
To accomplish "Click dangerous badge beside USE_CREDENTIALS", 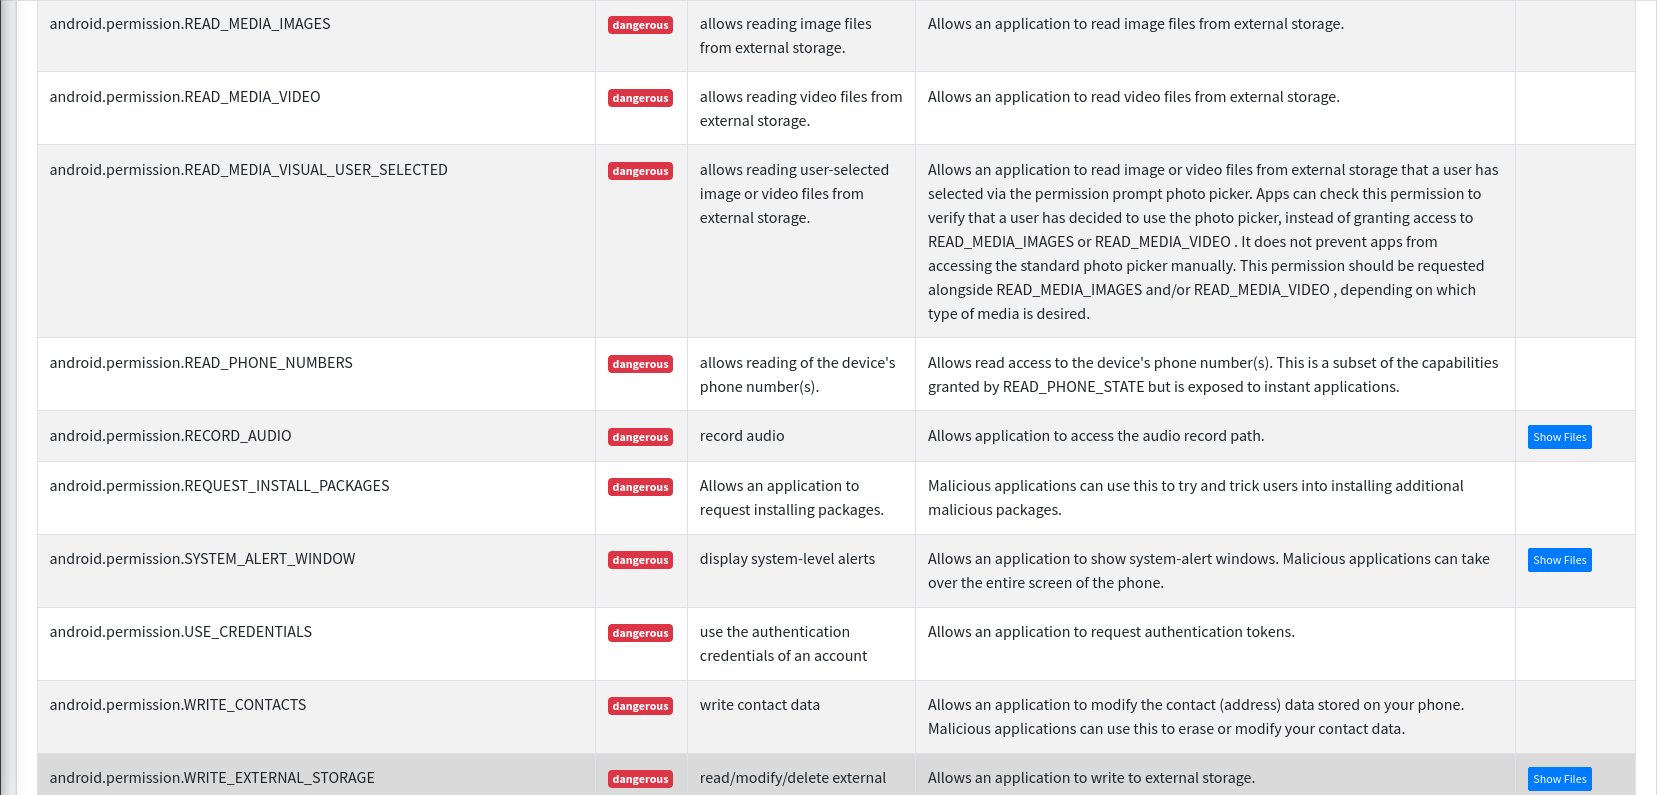I will pos(640,633).
